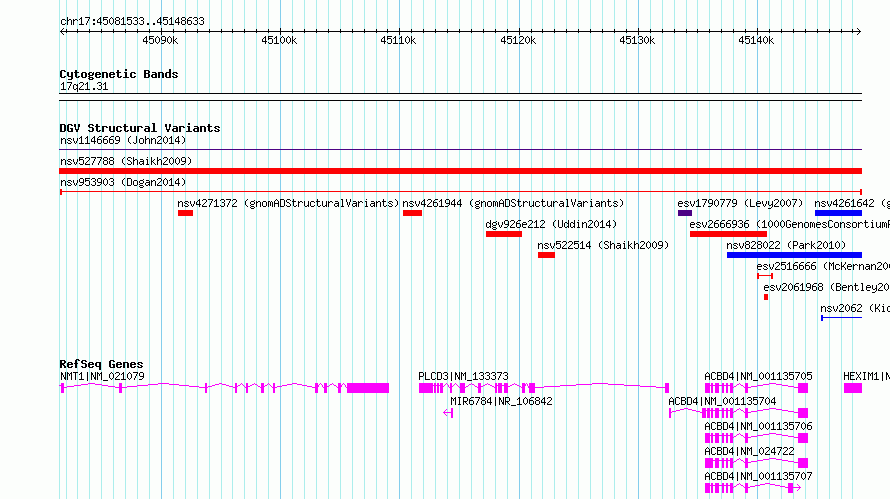Select variant nsv527788 (Shaikh2009) label

click(126, 161)
